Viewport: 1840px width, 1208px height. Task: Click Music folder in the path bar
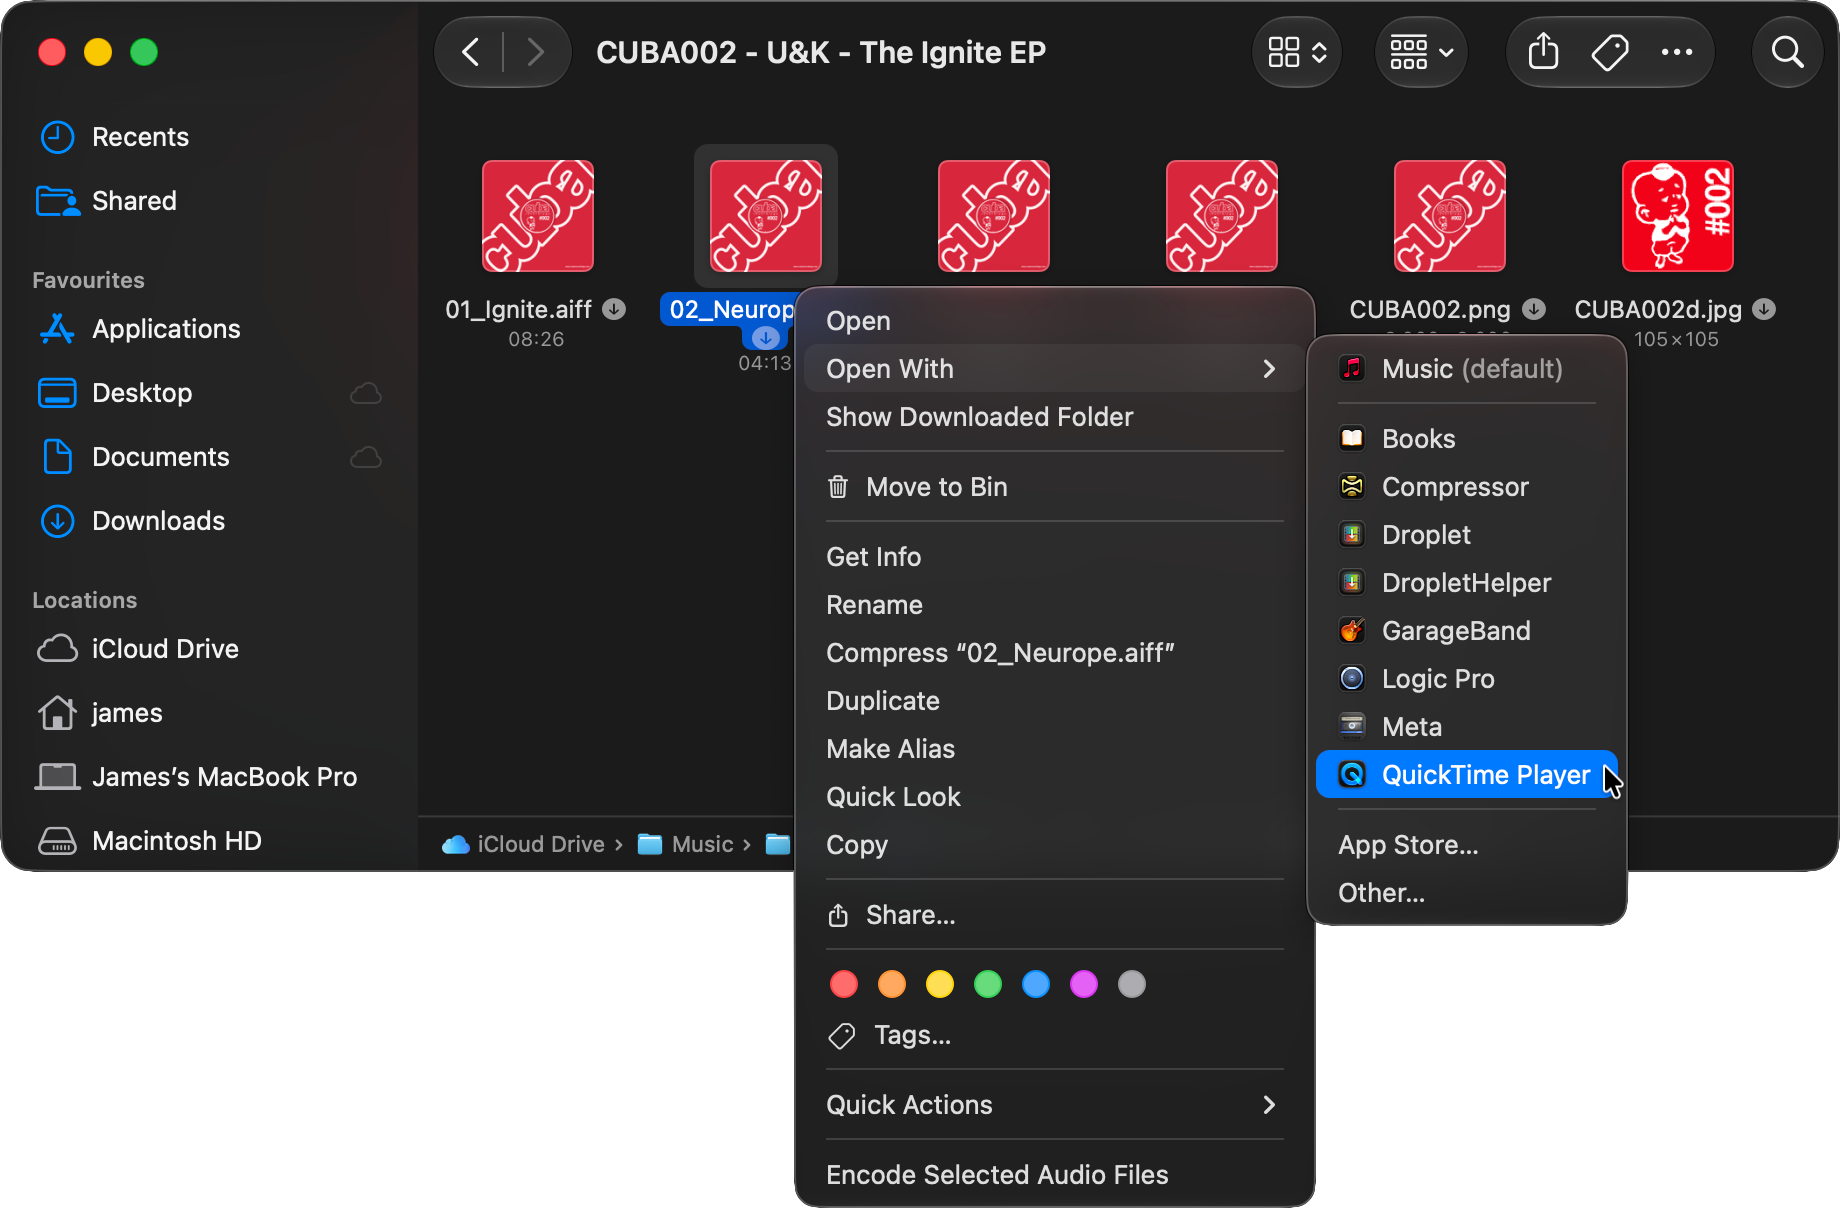point(686,845)
